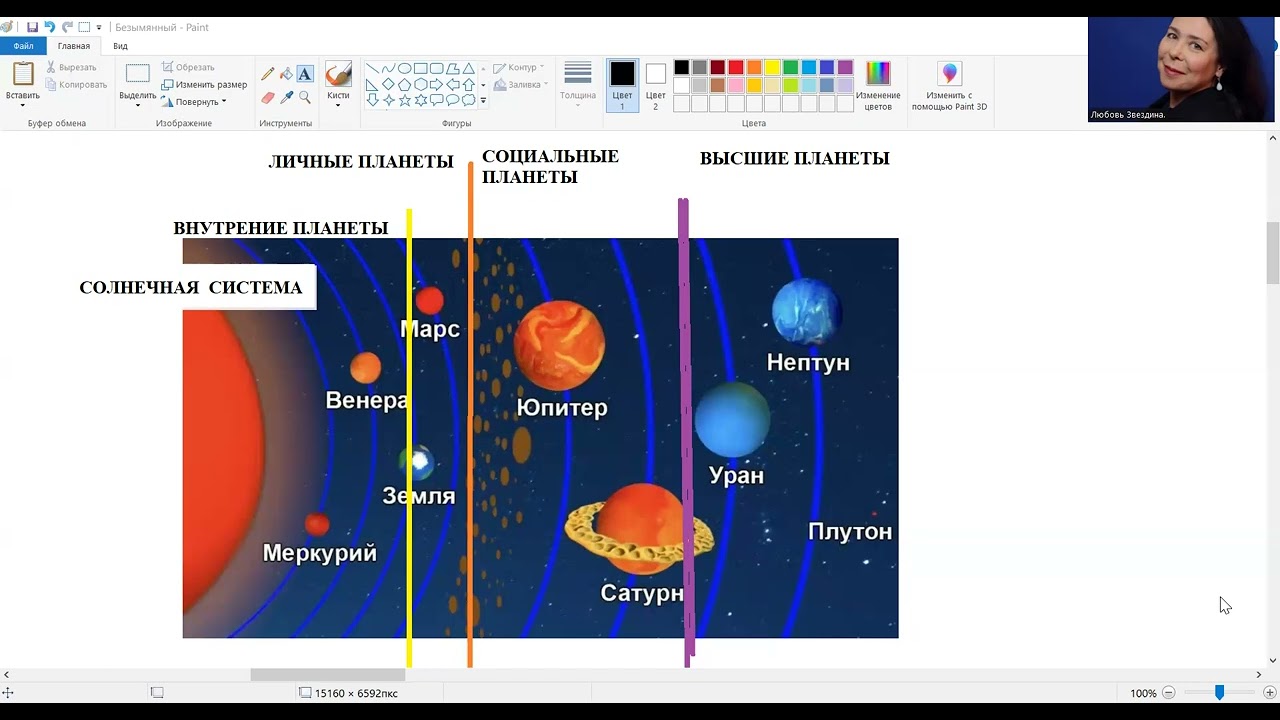
Task: Select Цвет 1 foreground color box
Action: click(622, 85)
